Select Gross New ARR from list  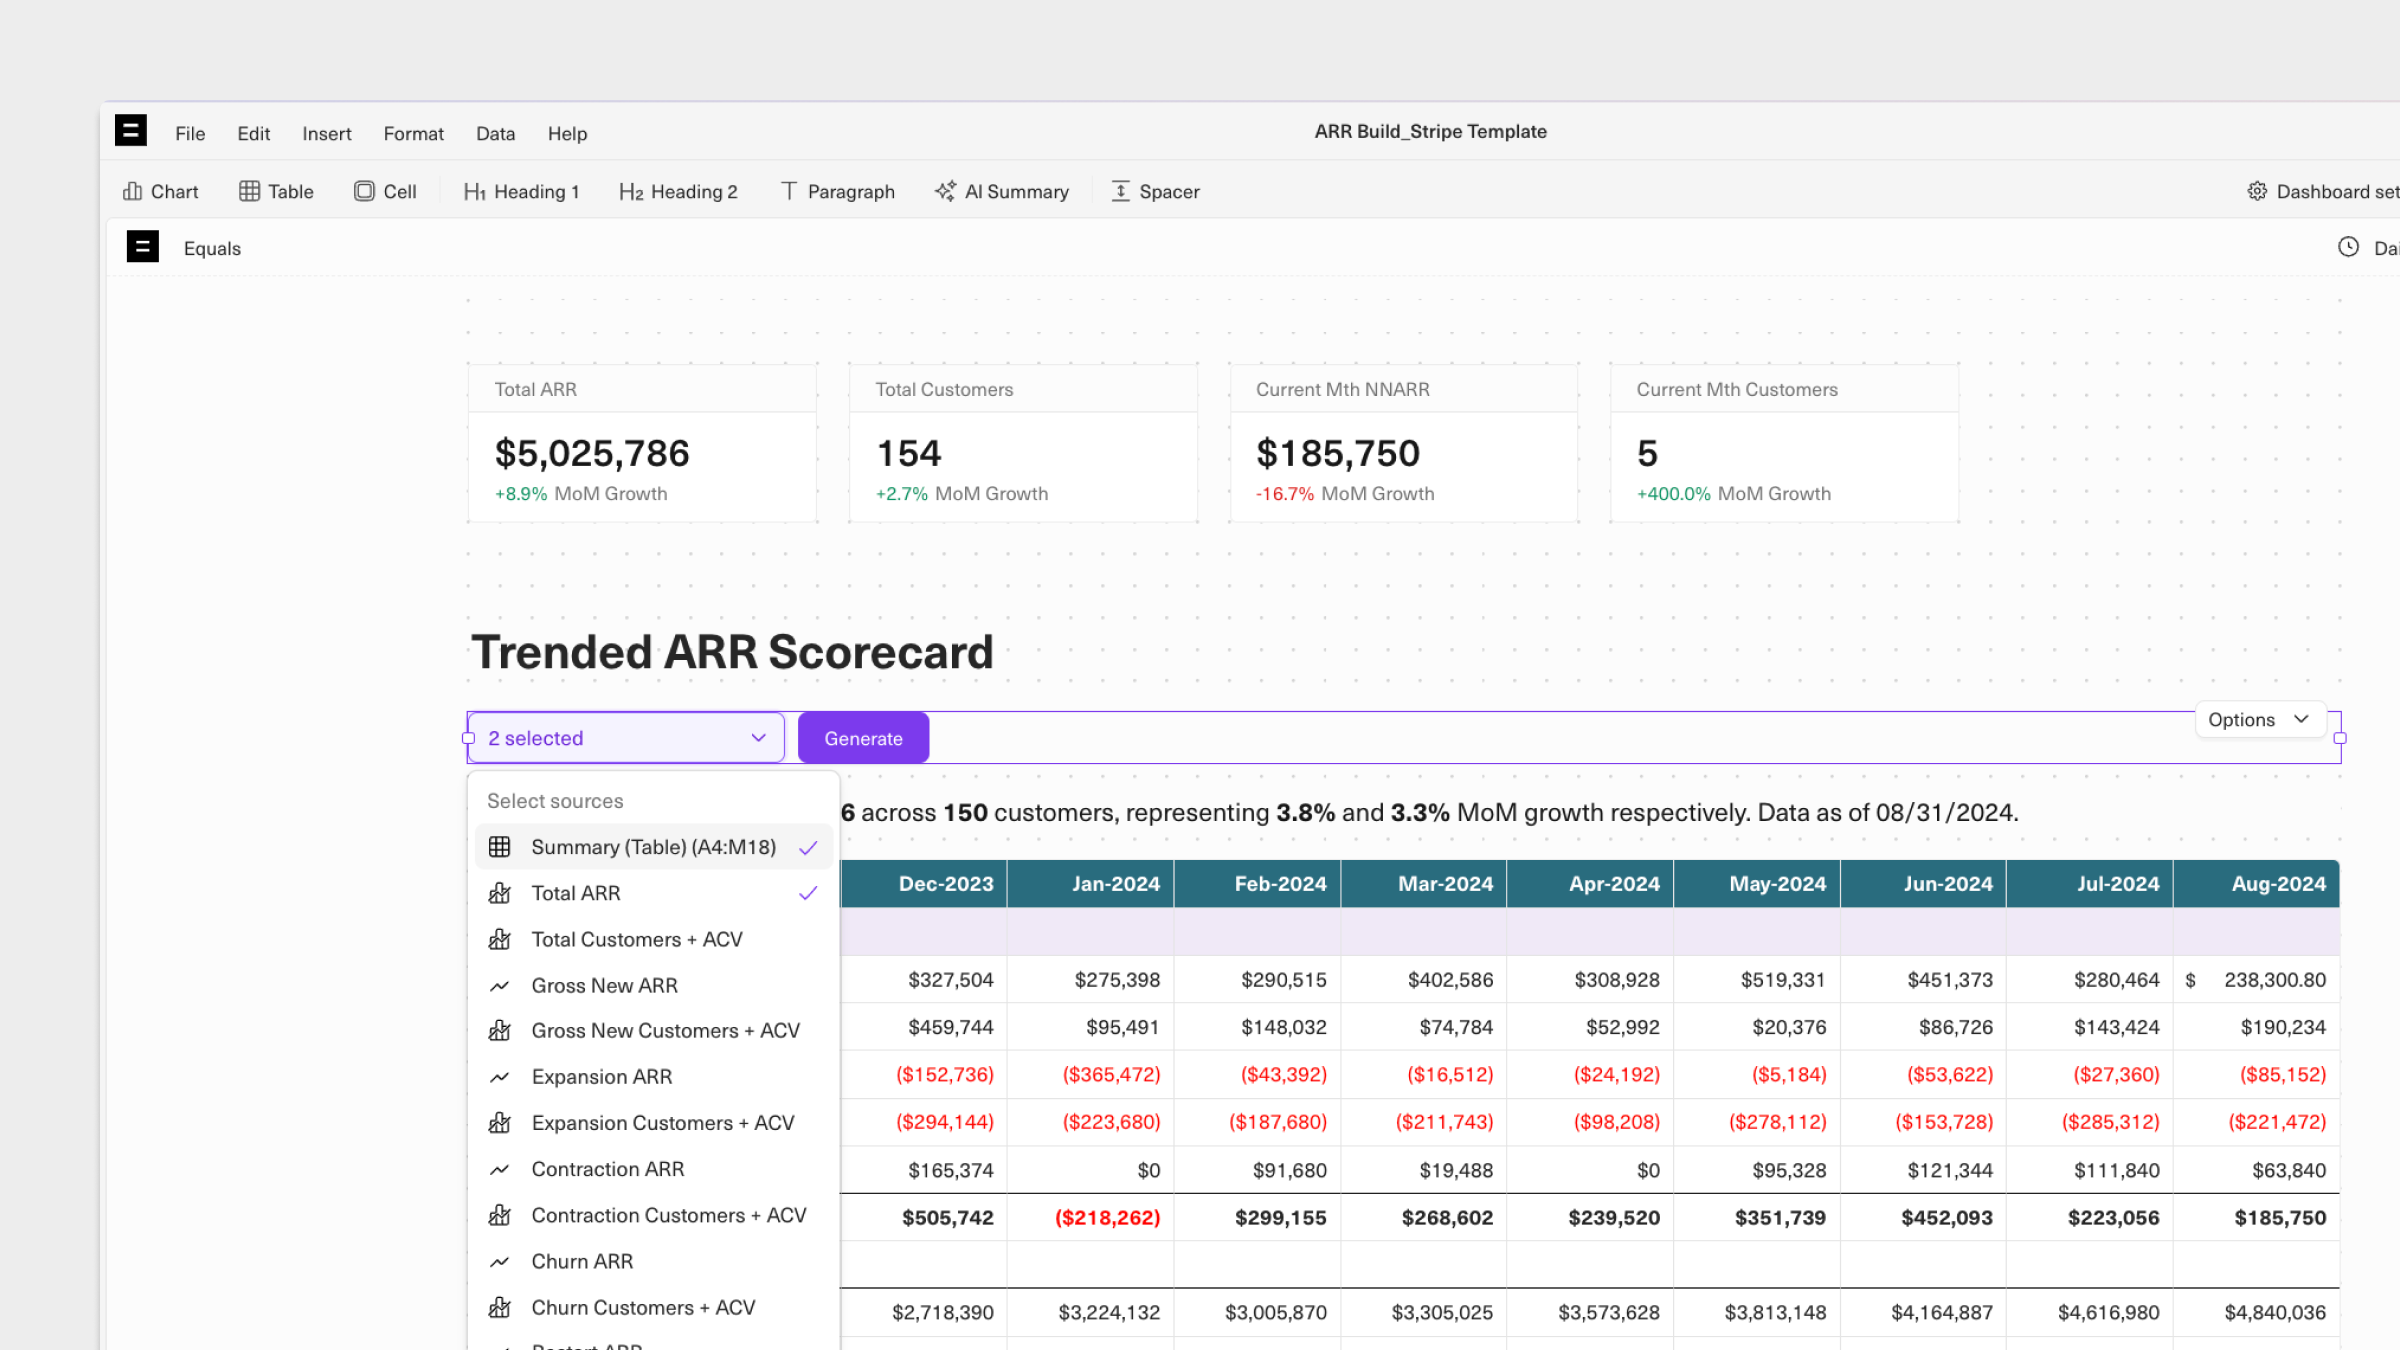[x=604, y=985]
